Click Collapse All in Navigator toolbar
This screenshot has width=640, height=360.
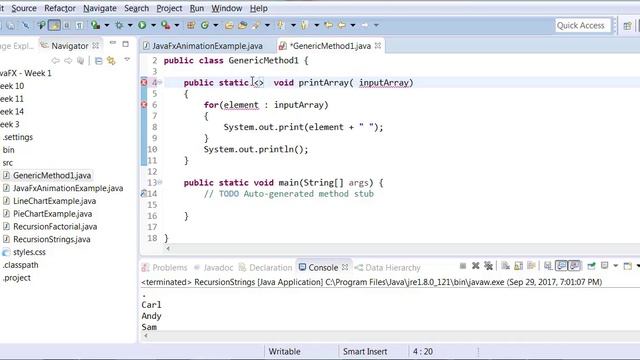coord(98,61)
